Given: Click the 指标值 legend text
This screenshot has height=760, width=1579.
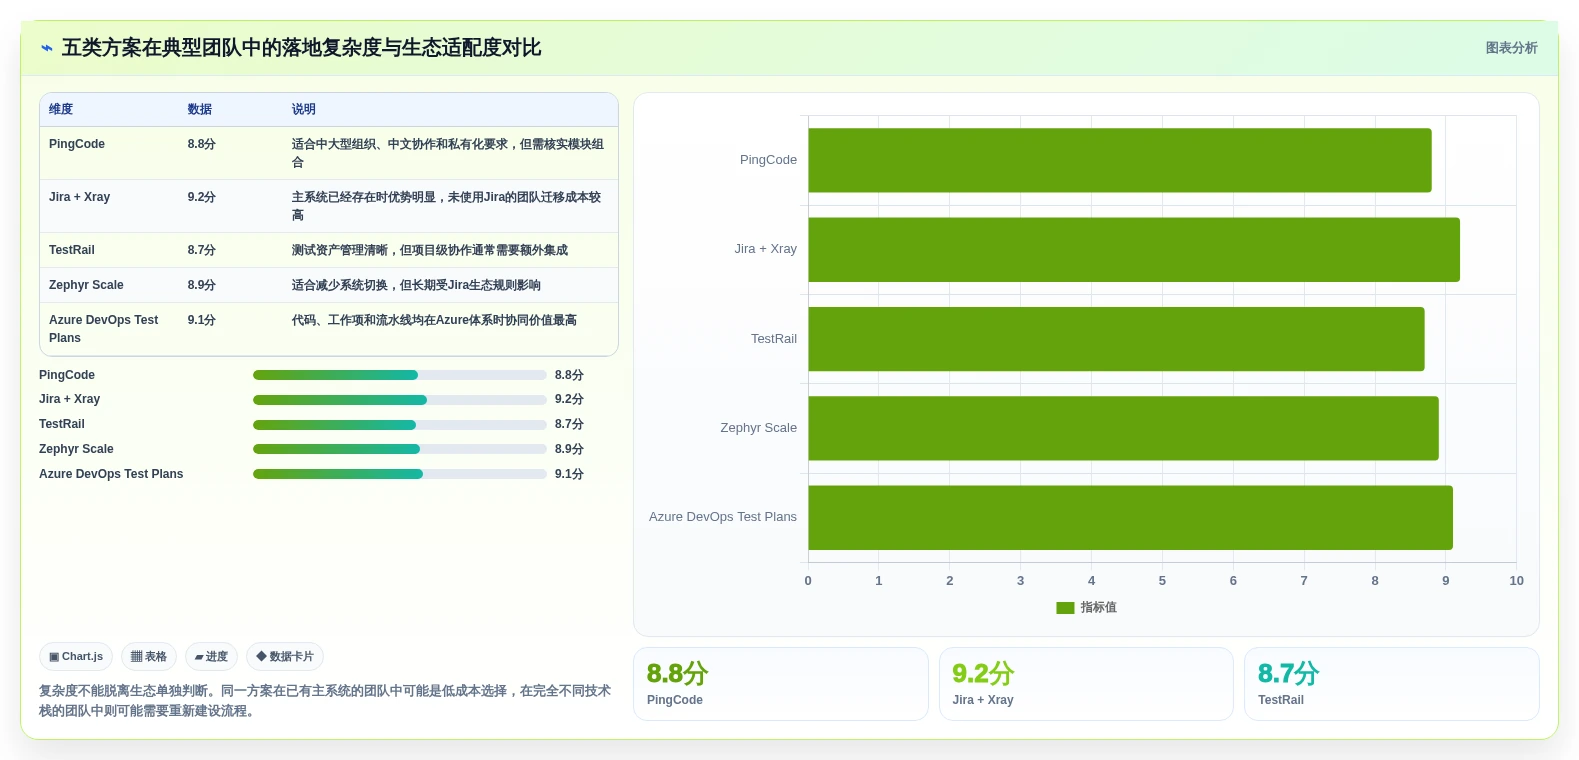Looking at the screenshot, I should pyautogui.click(x=1098, y=608).
